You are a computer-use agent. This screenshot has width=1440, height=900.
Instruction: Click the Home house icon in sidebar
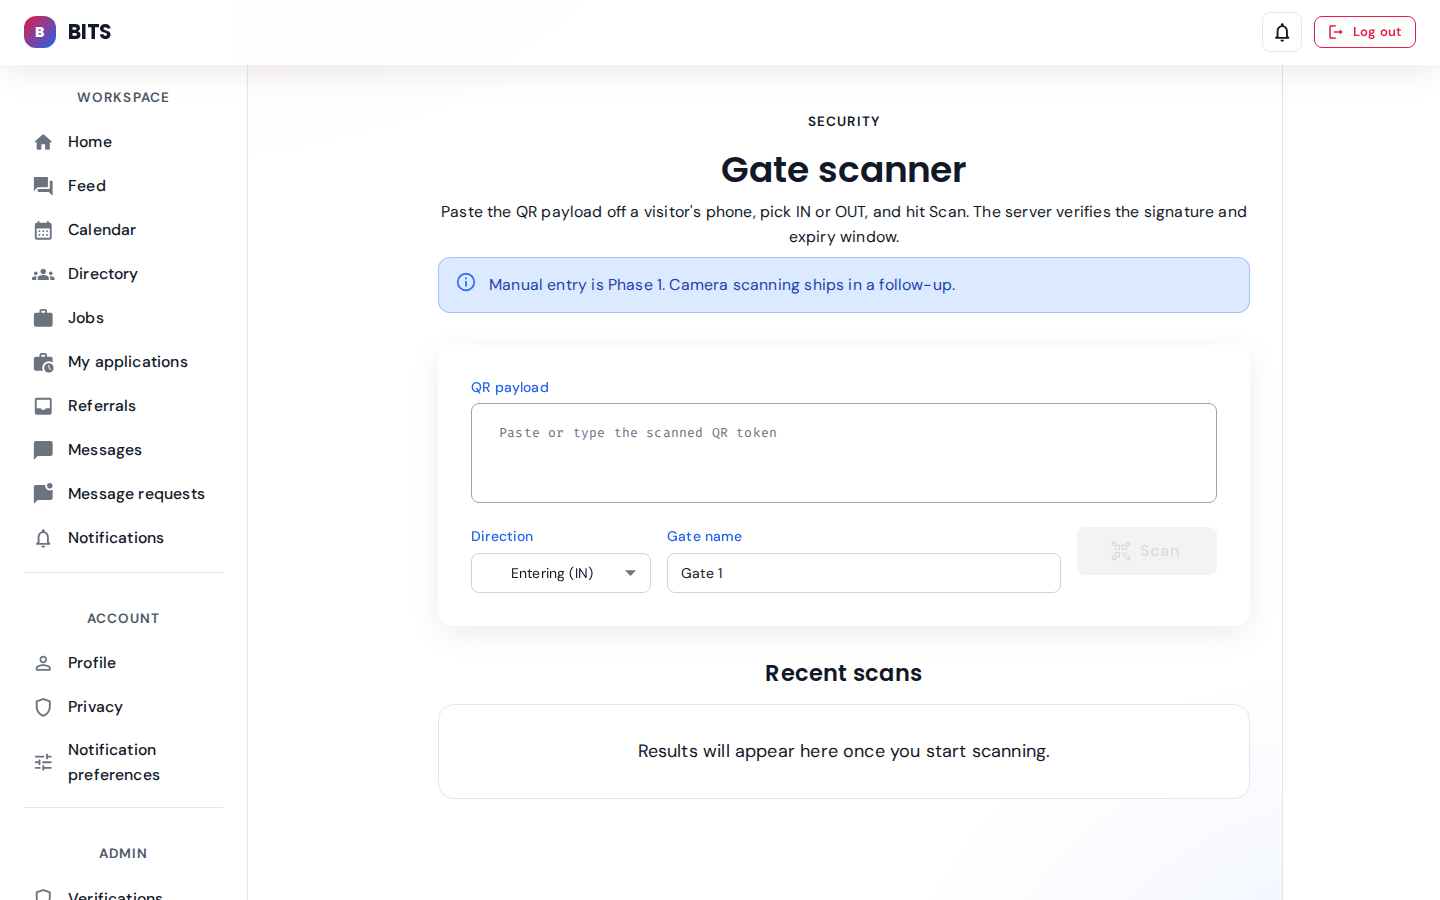(43, 142)
